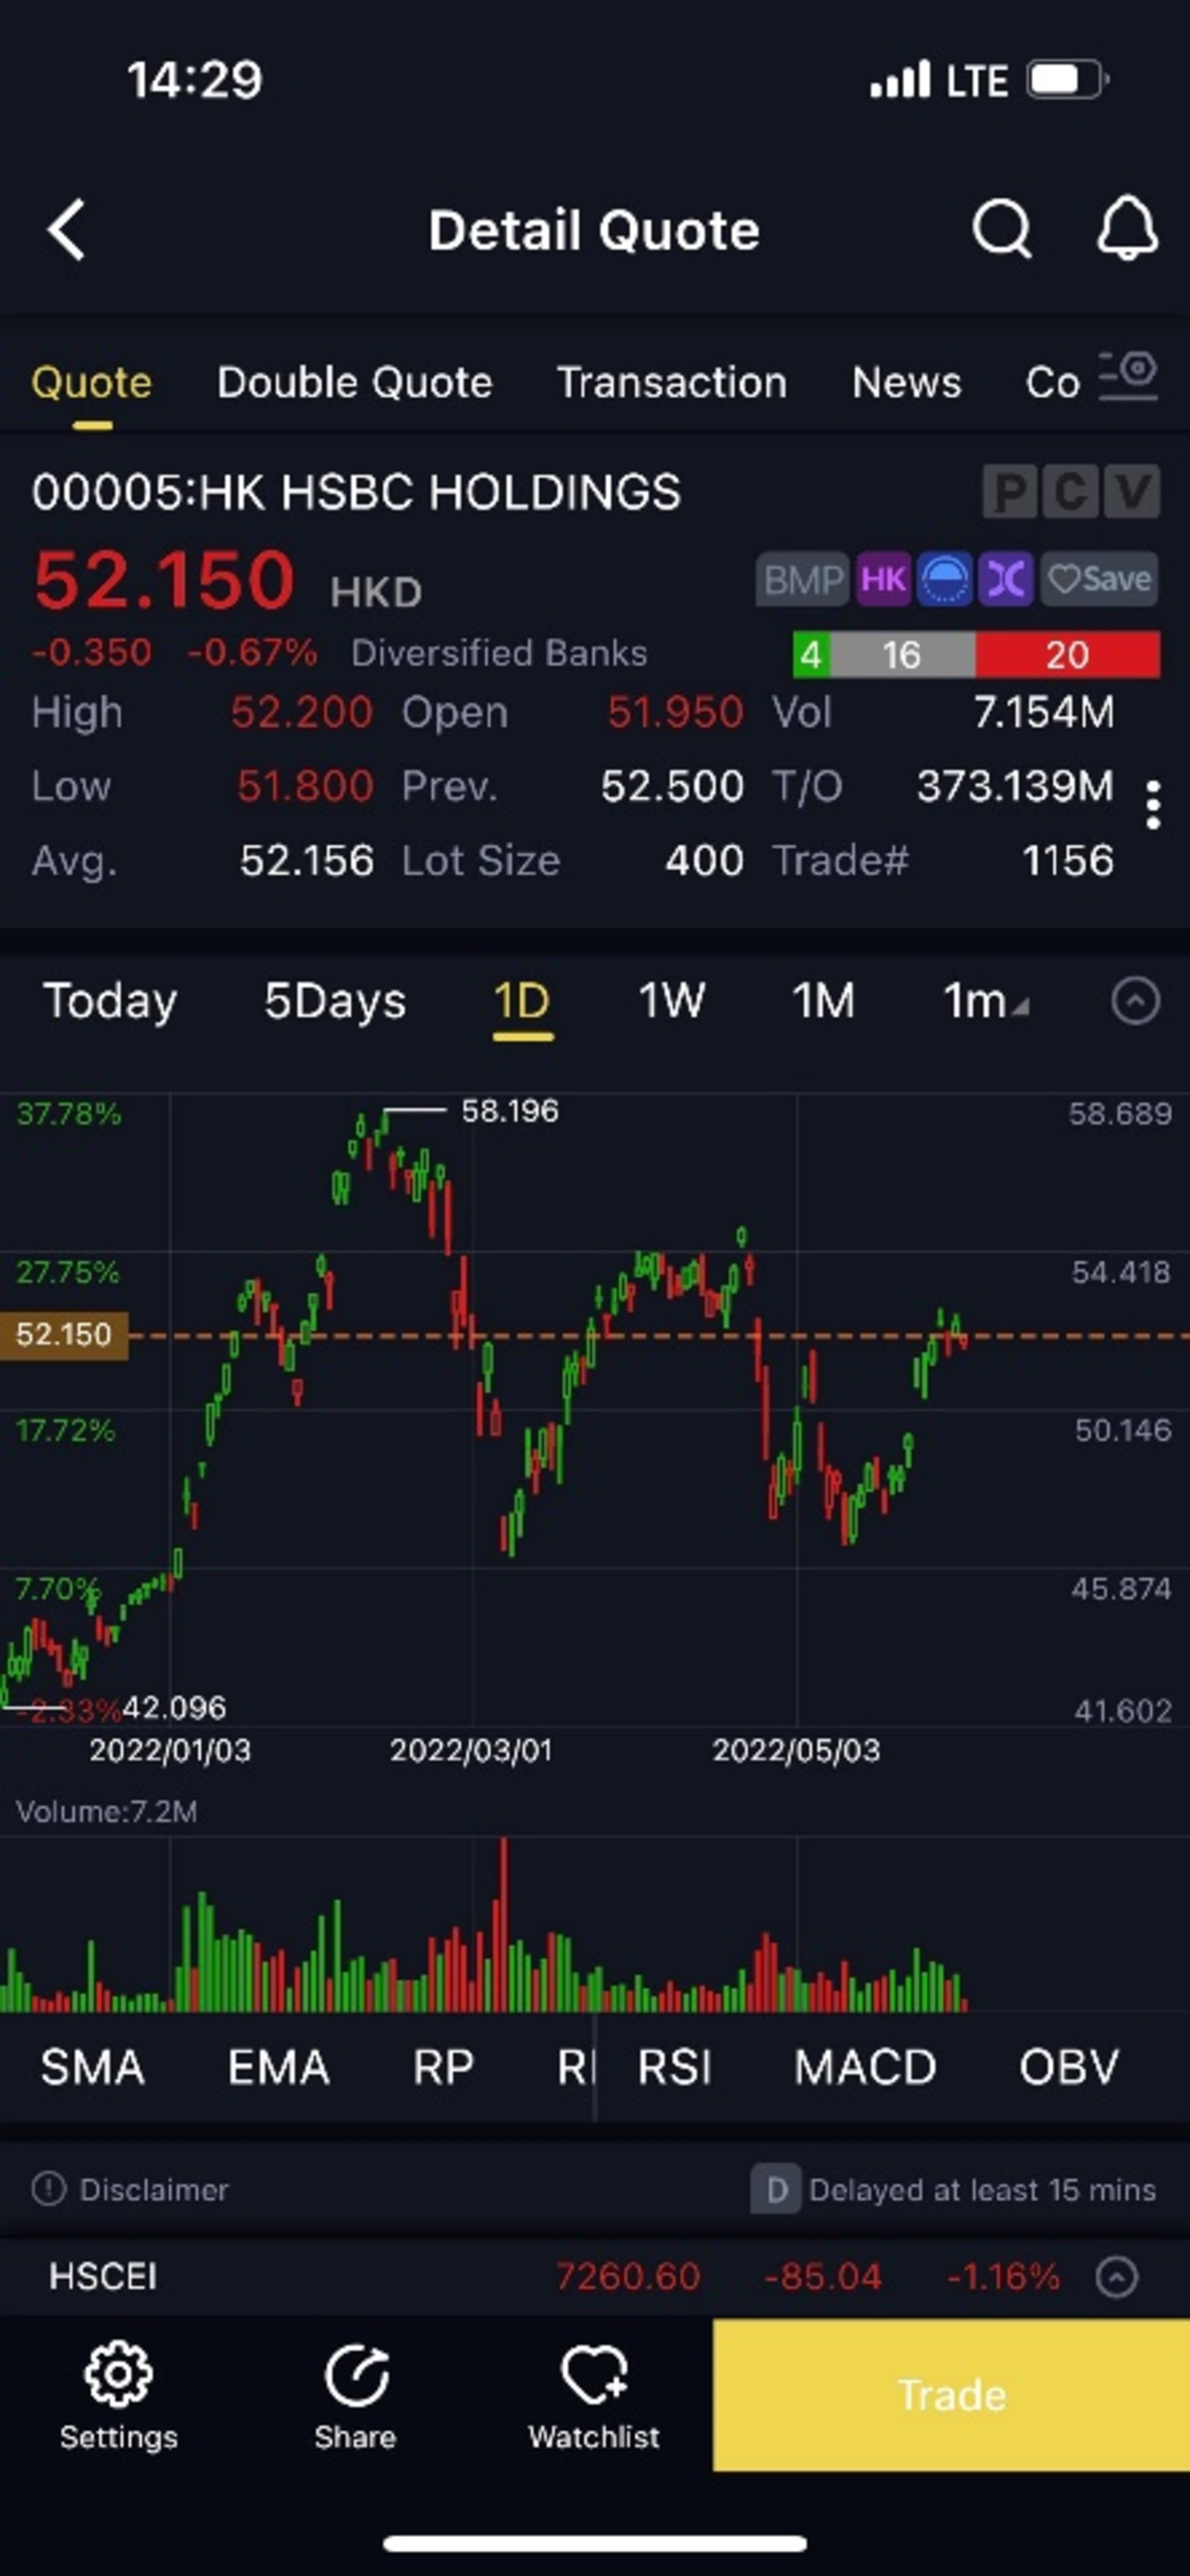Open the quote display settings eye icon
Image resolution: width=1190 pixels, height=2576 pixels.
1129,378
